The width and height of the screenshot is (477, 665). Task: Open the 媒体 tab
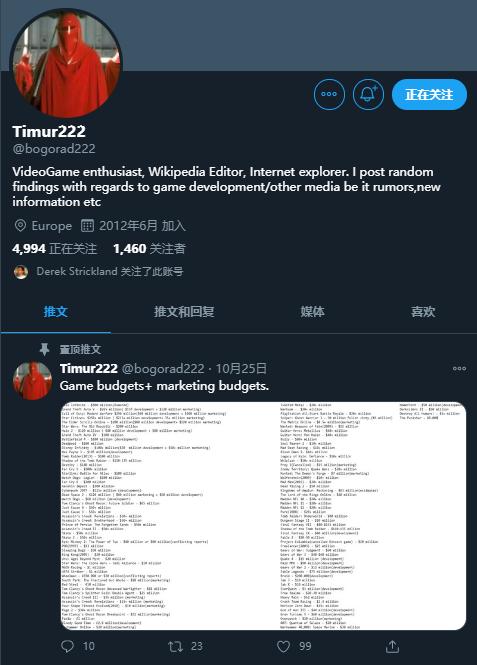coord(312,312)
